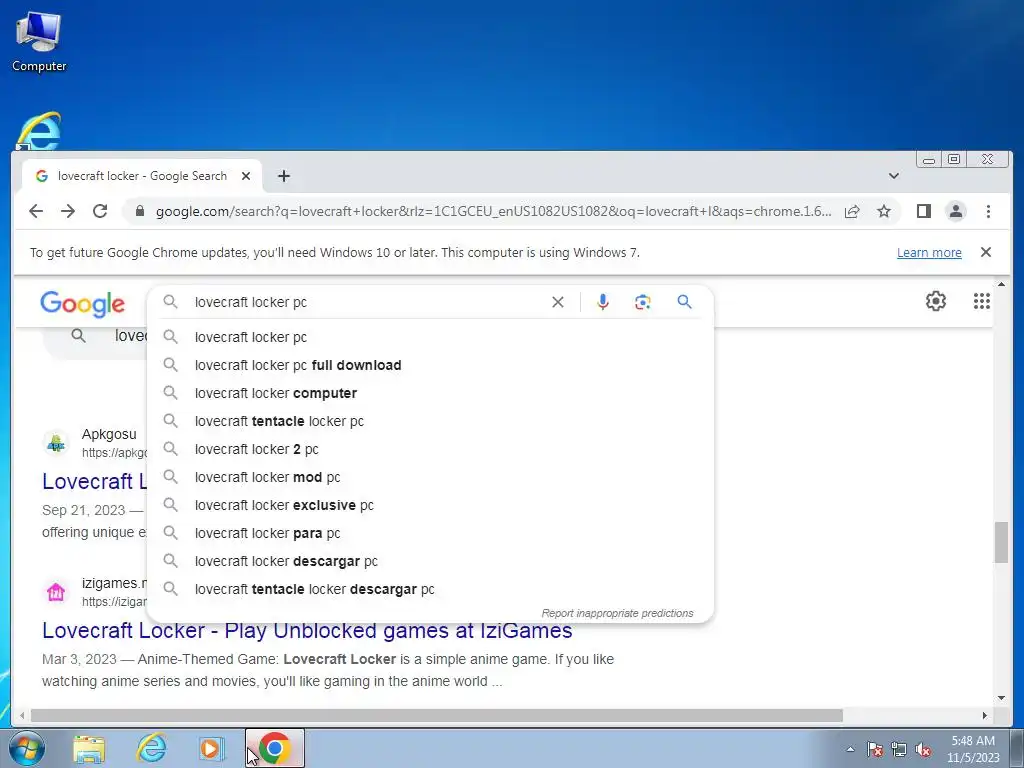Choose suggestion 'lovecraft locker computer'
This screenshot has height=768, width=1024.
(430, 393)
